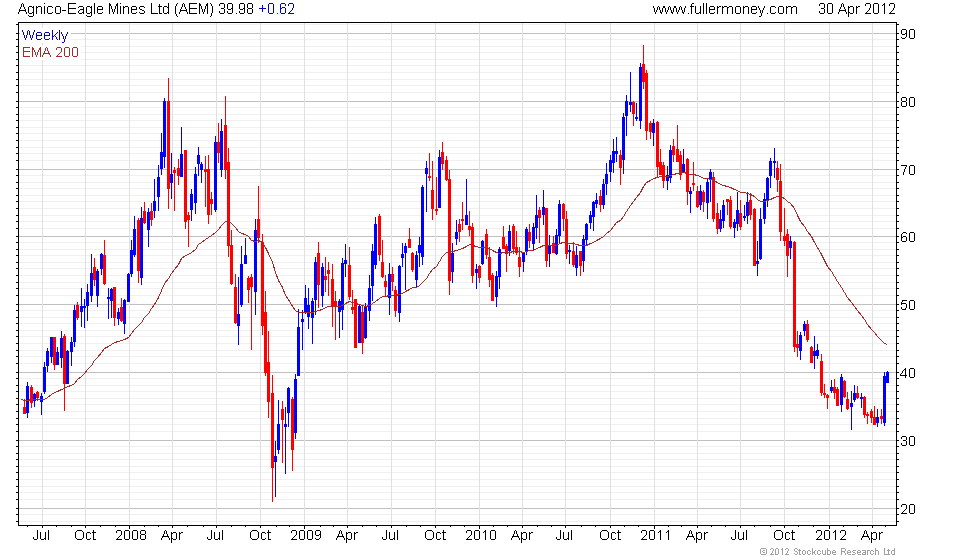Click the 30 Apr 2012 date
Image resolution: width=980 pixels, height=560 pixels.
tap(856, 9)
